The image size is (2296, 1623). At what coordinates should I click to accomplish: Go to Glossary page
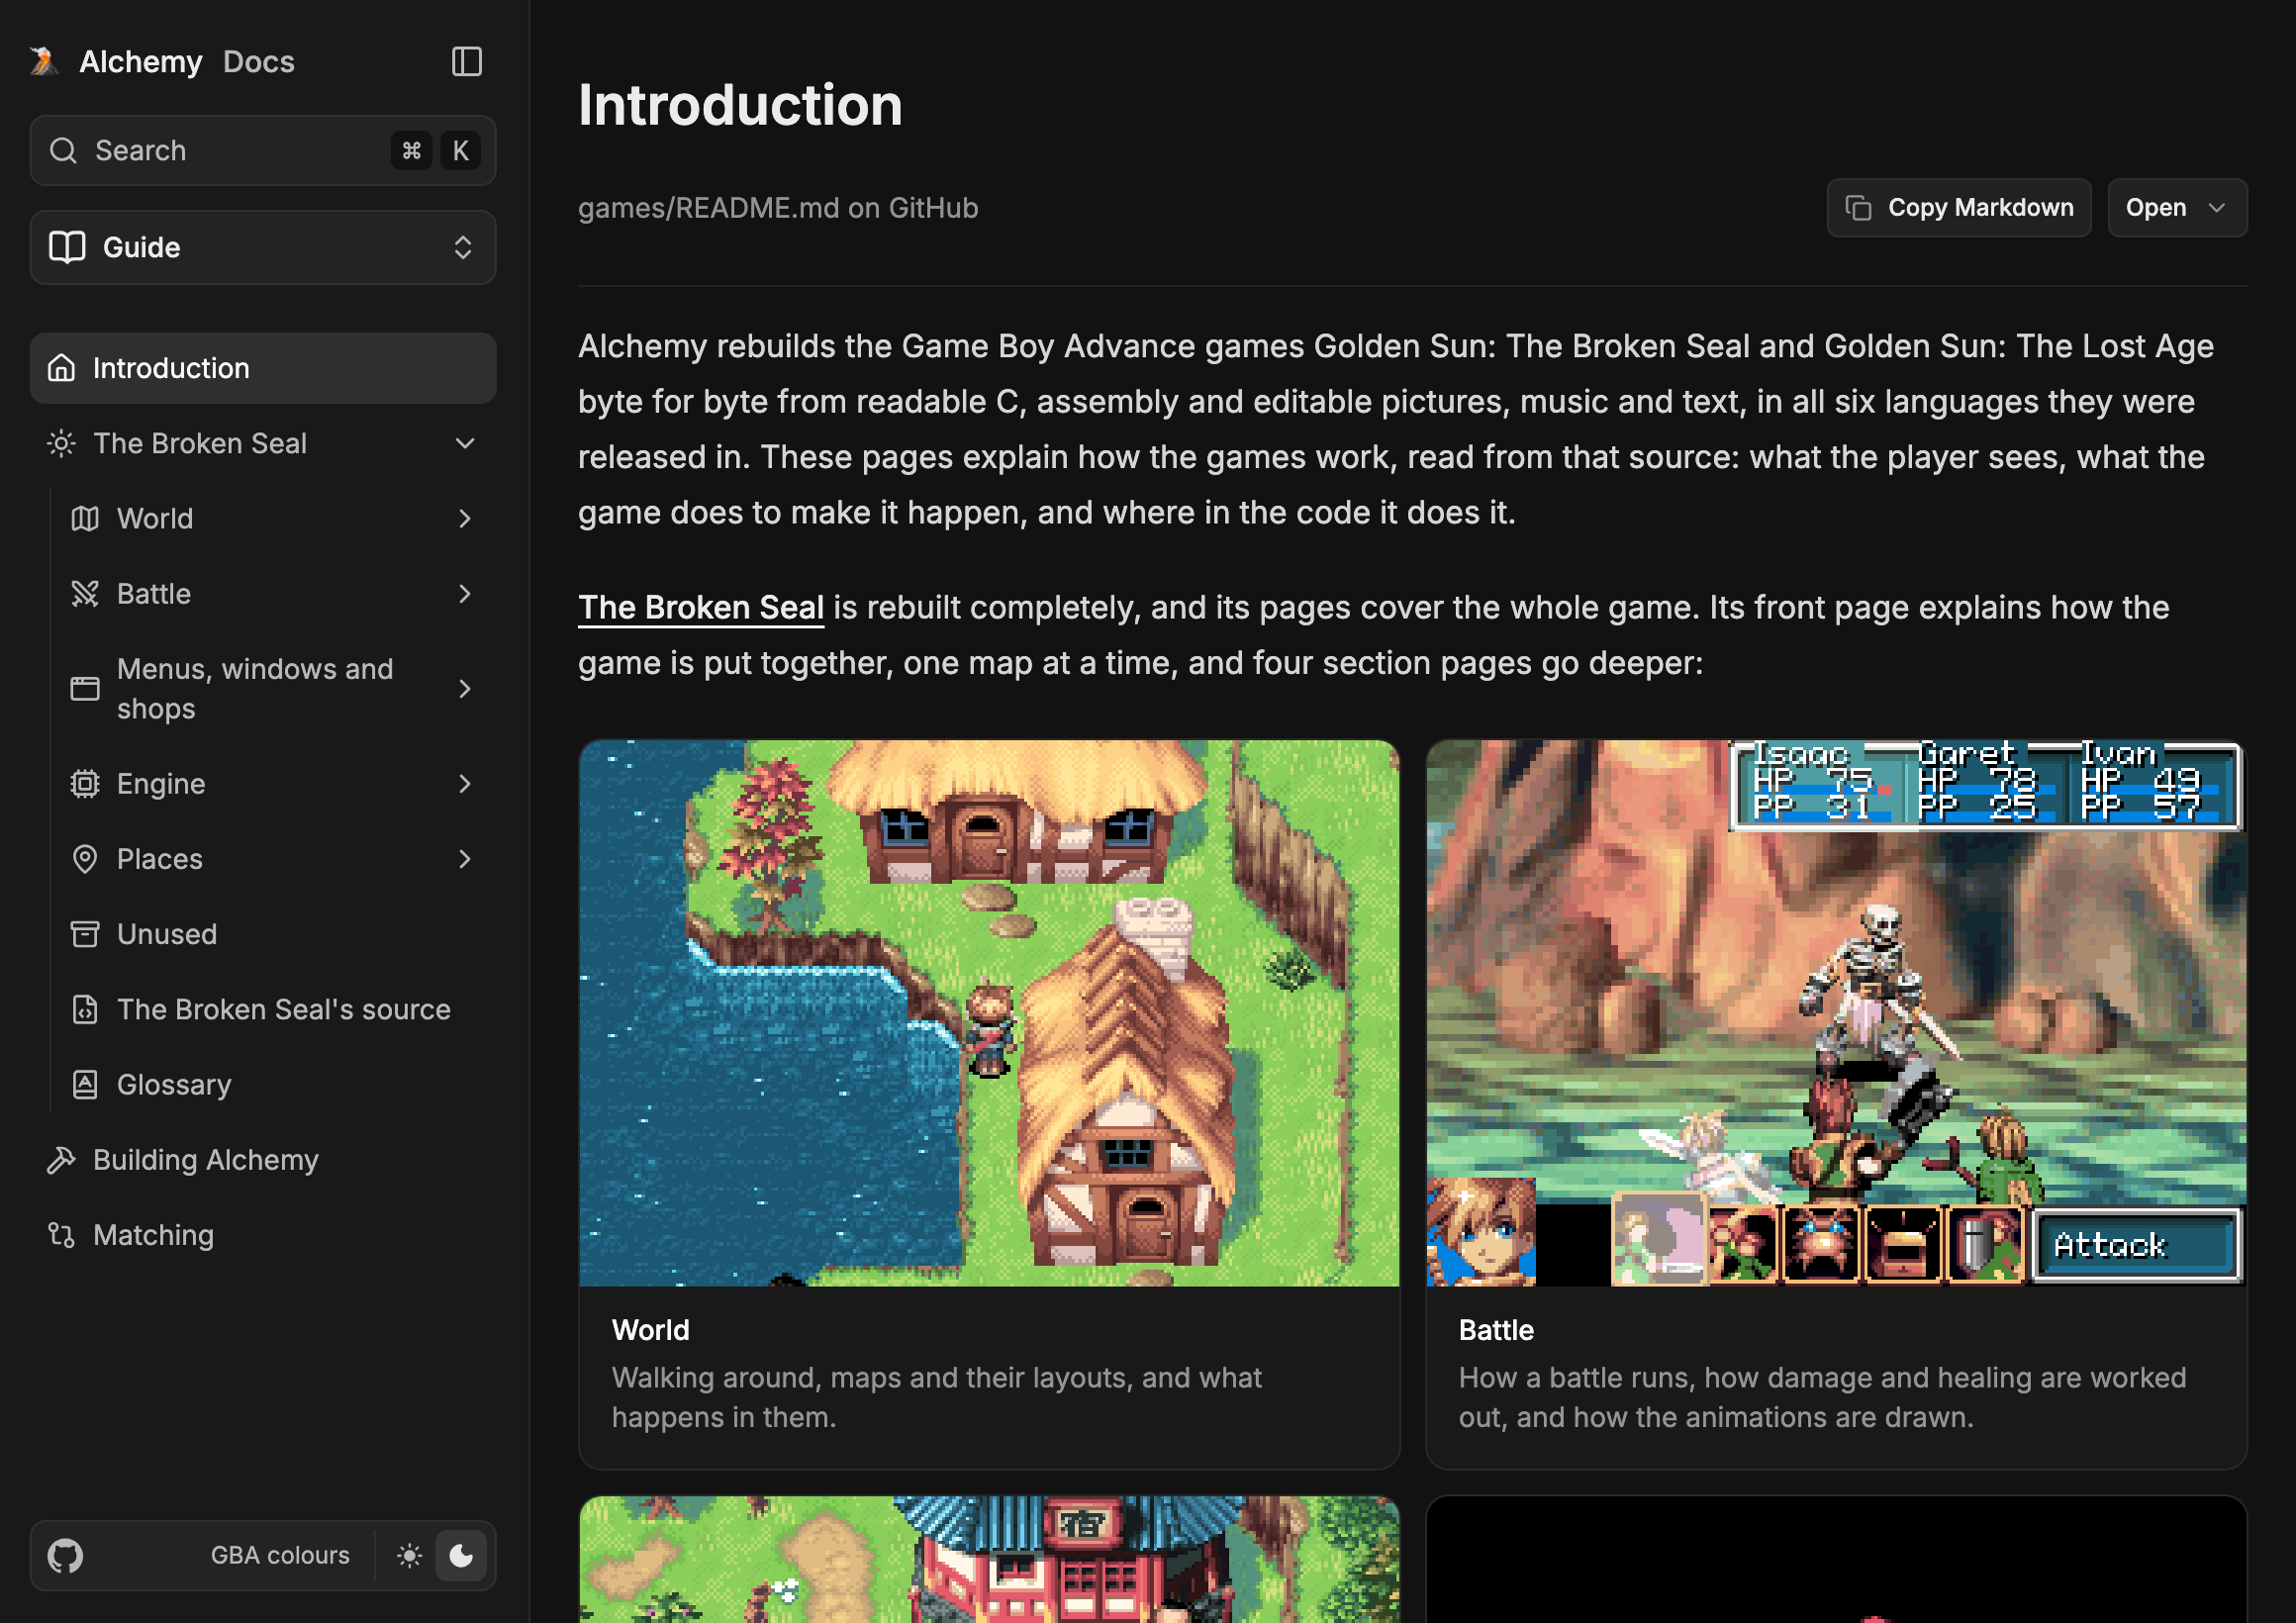275,1084
